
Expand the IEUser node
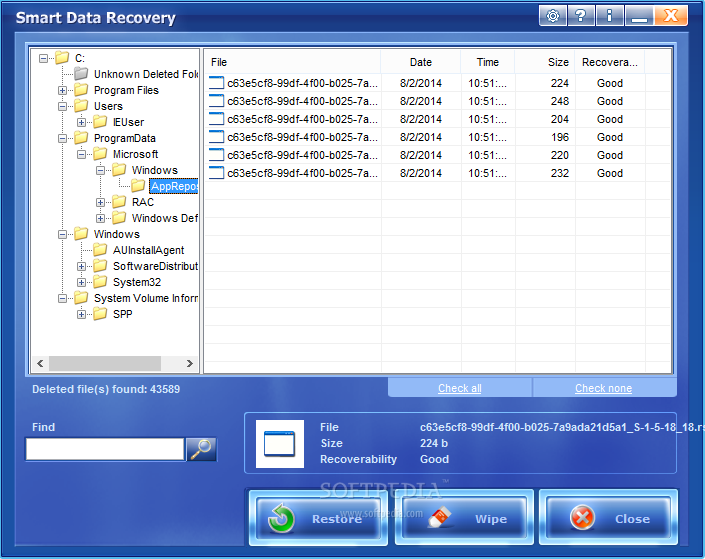click(81, 122)
